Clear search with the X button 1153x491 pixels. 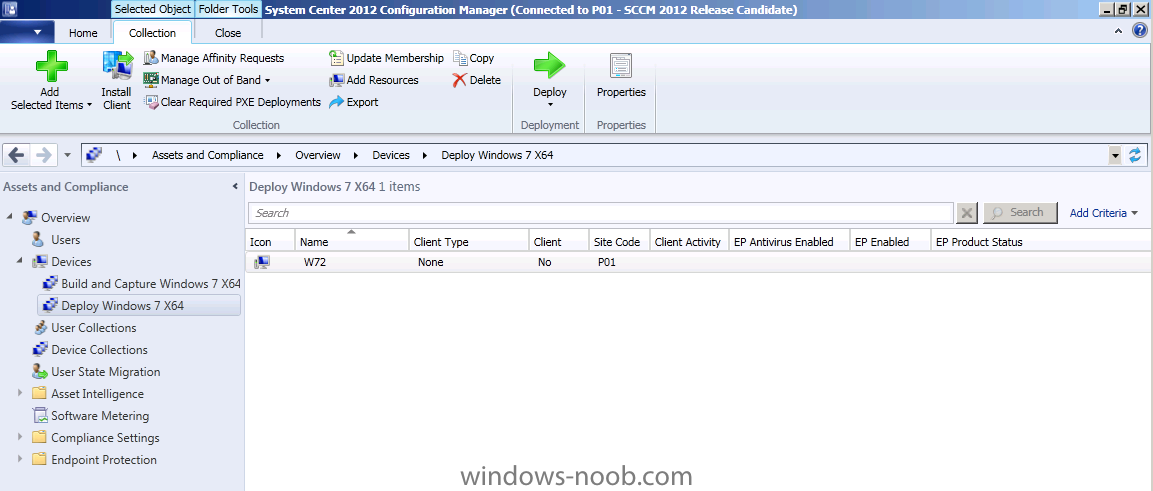click(x=967, y=213)
